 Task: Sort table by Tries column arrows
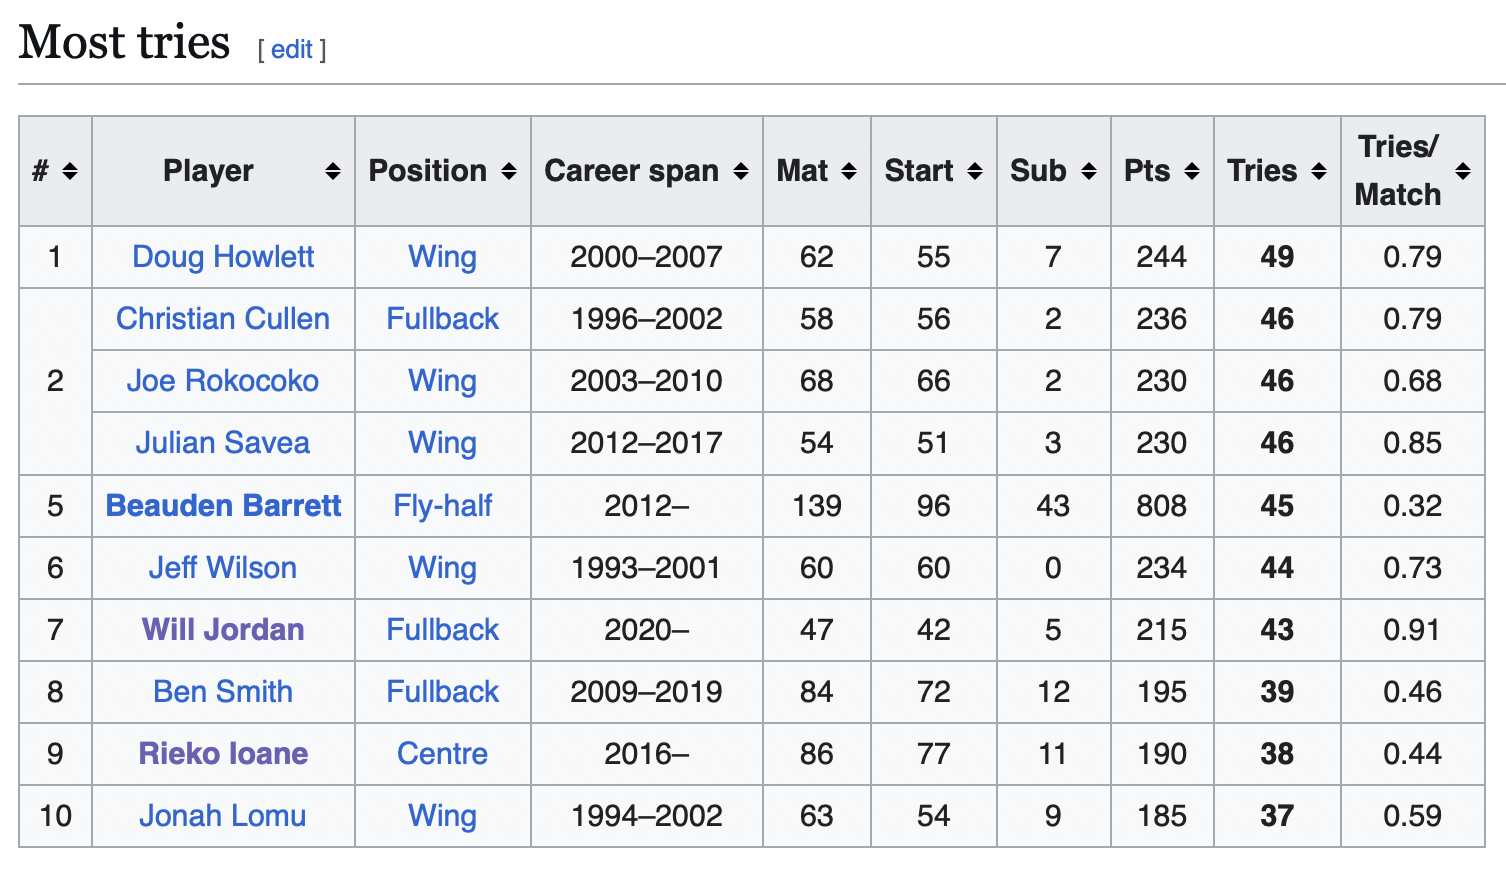coord(1319,172)
